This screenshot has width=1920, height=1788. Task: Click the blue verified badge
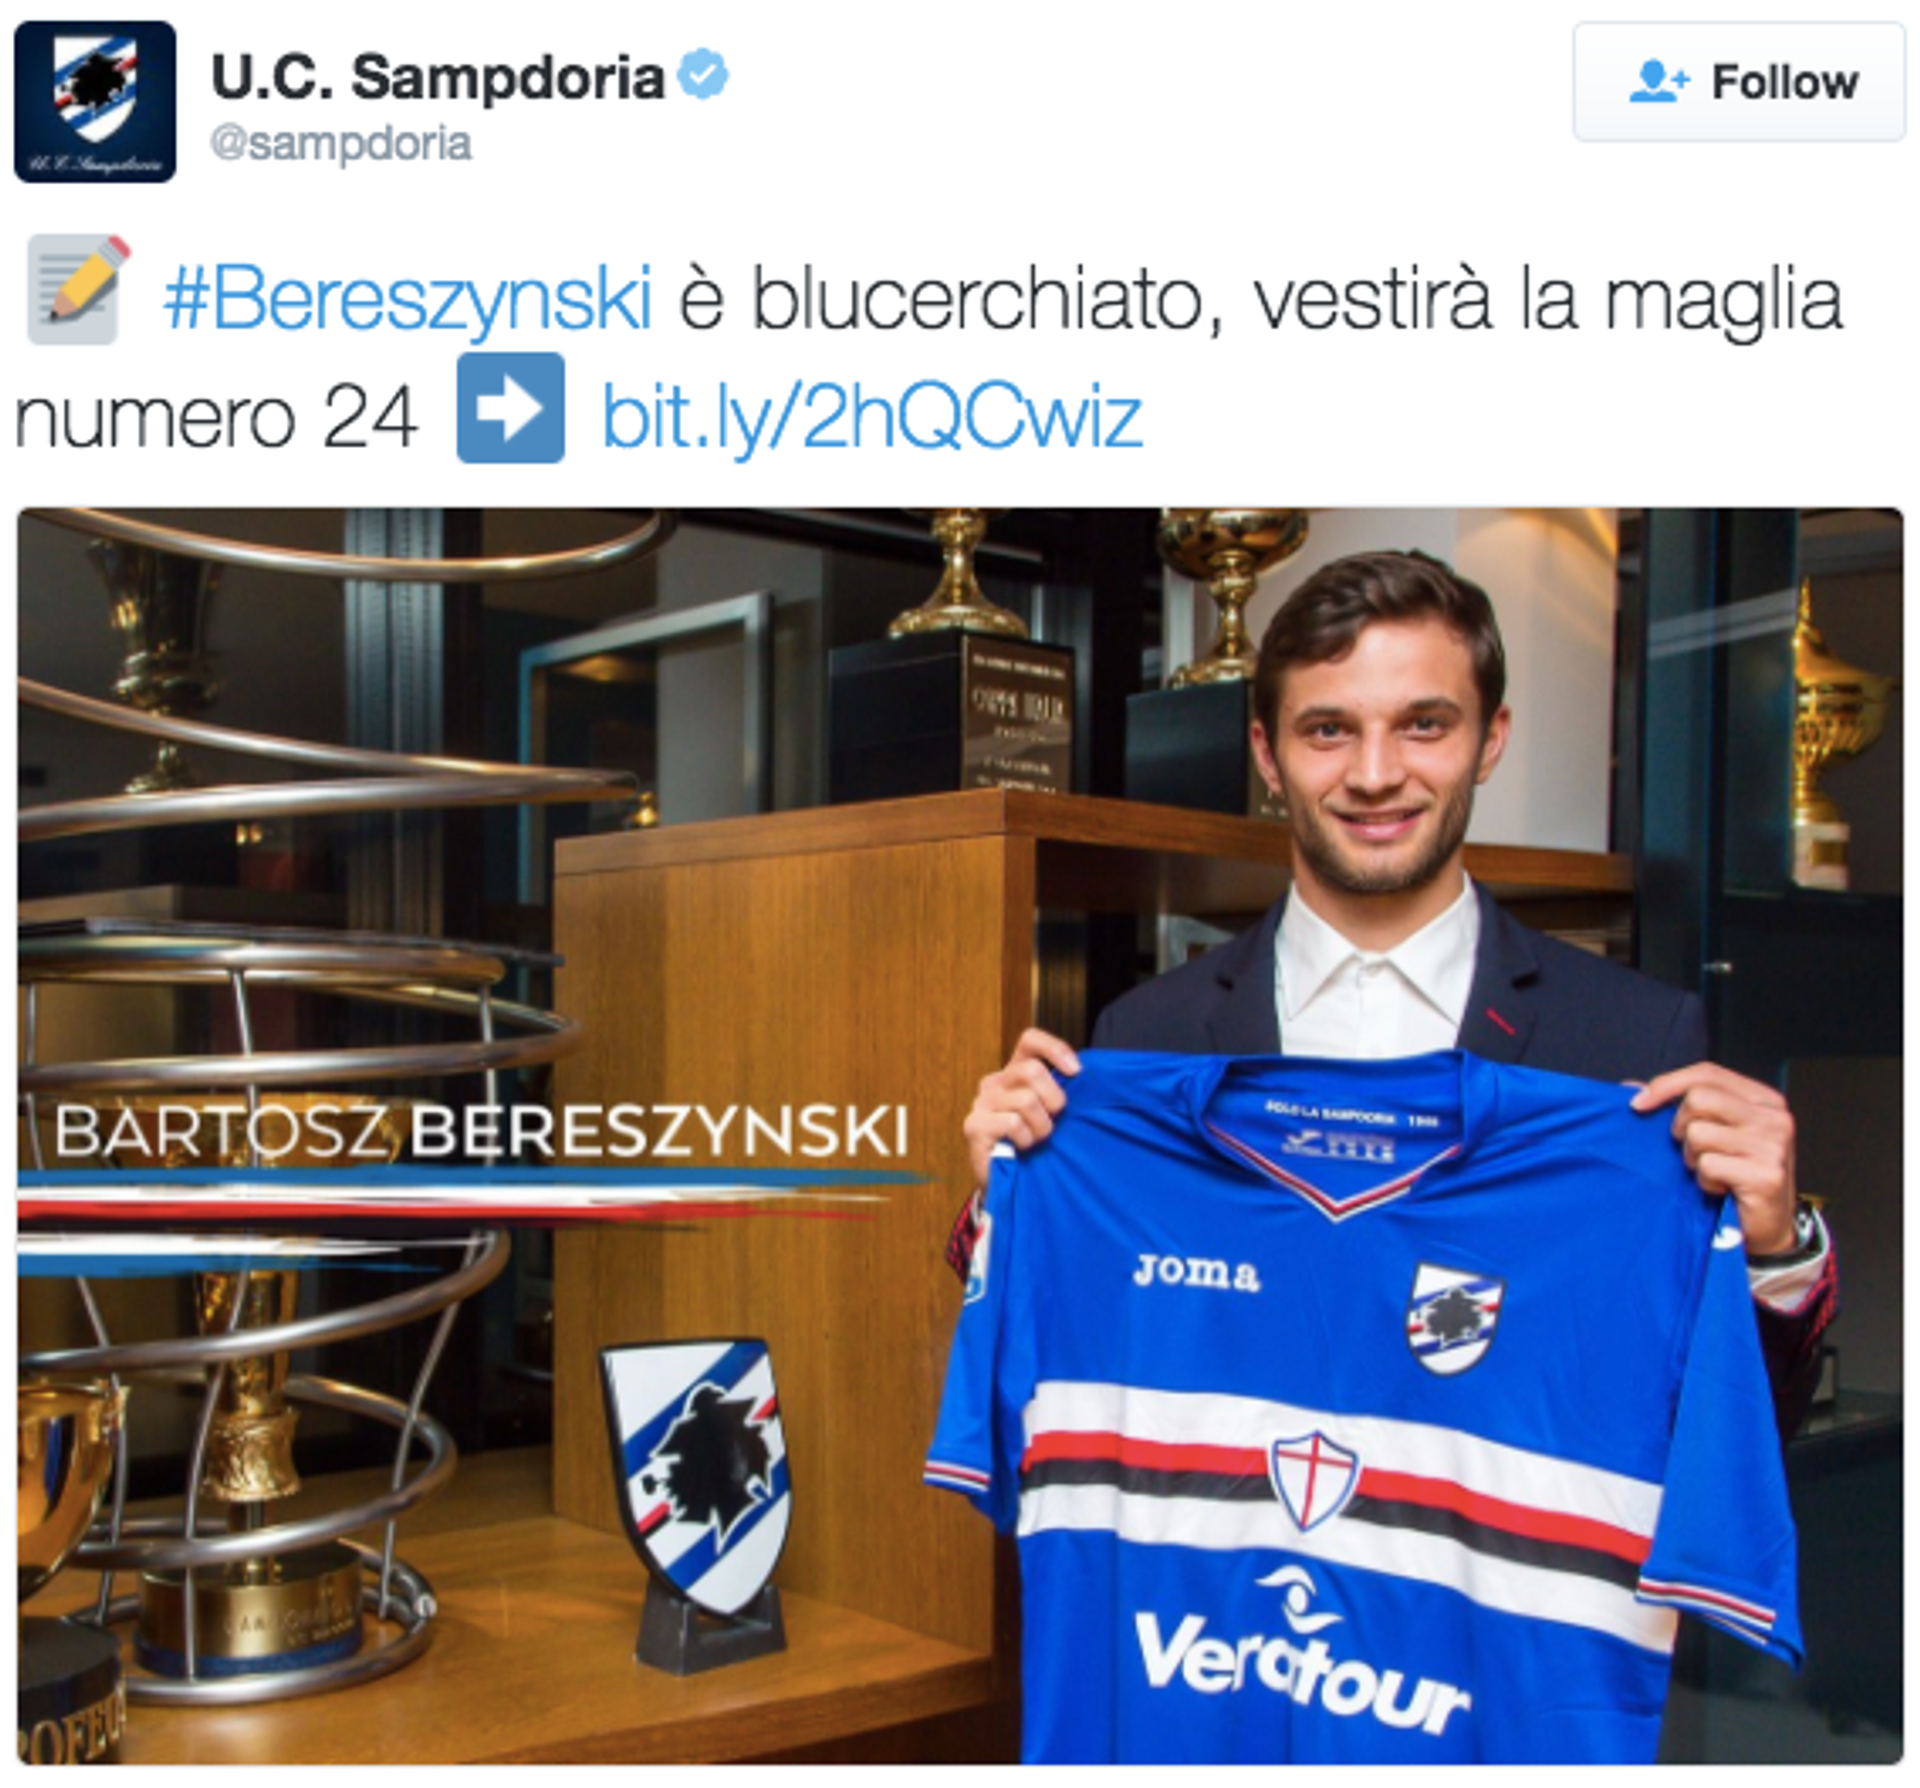pyautogui.click(x=704, y=76)
